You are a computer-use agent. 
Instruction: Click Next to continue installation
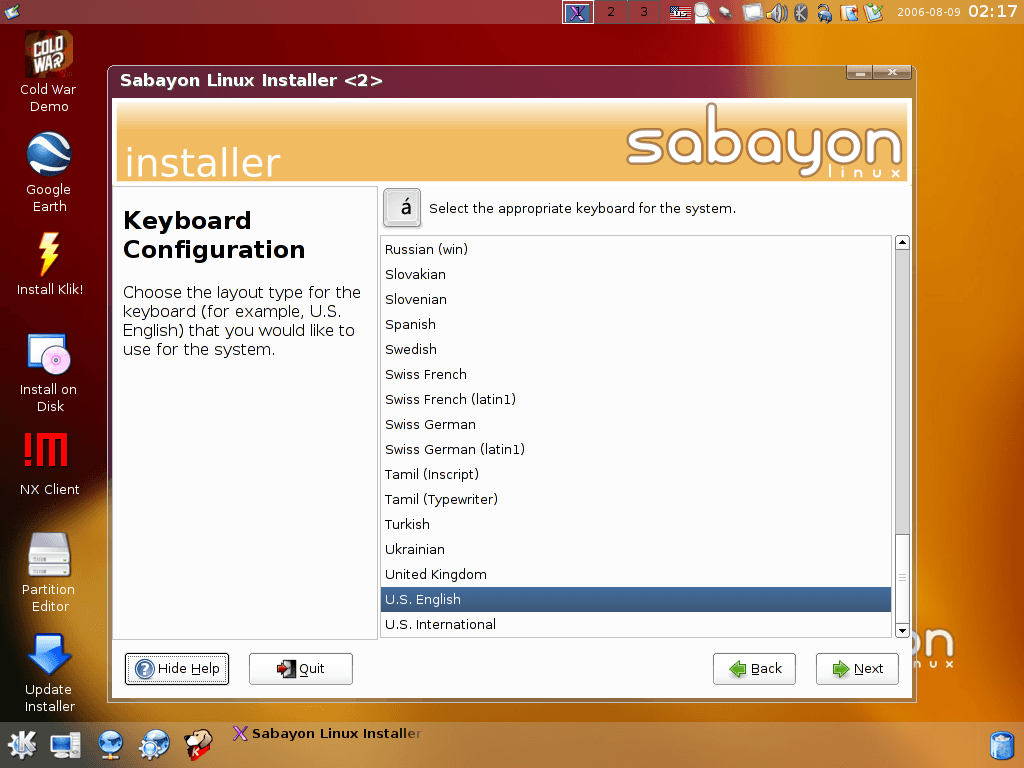857,669
